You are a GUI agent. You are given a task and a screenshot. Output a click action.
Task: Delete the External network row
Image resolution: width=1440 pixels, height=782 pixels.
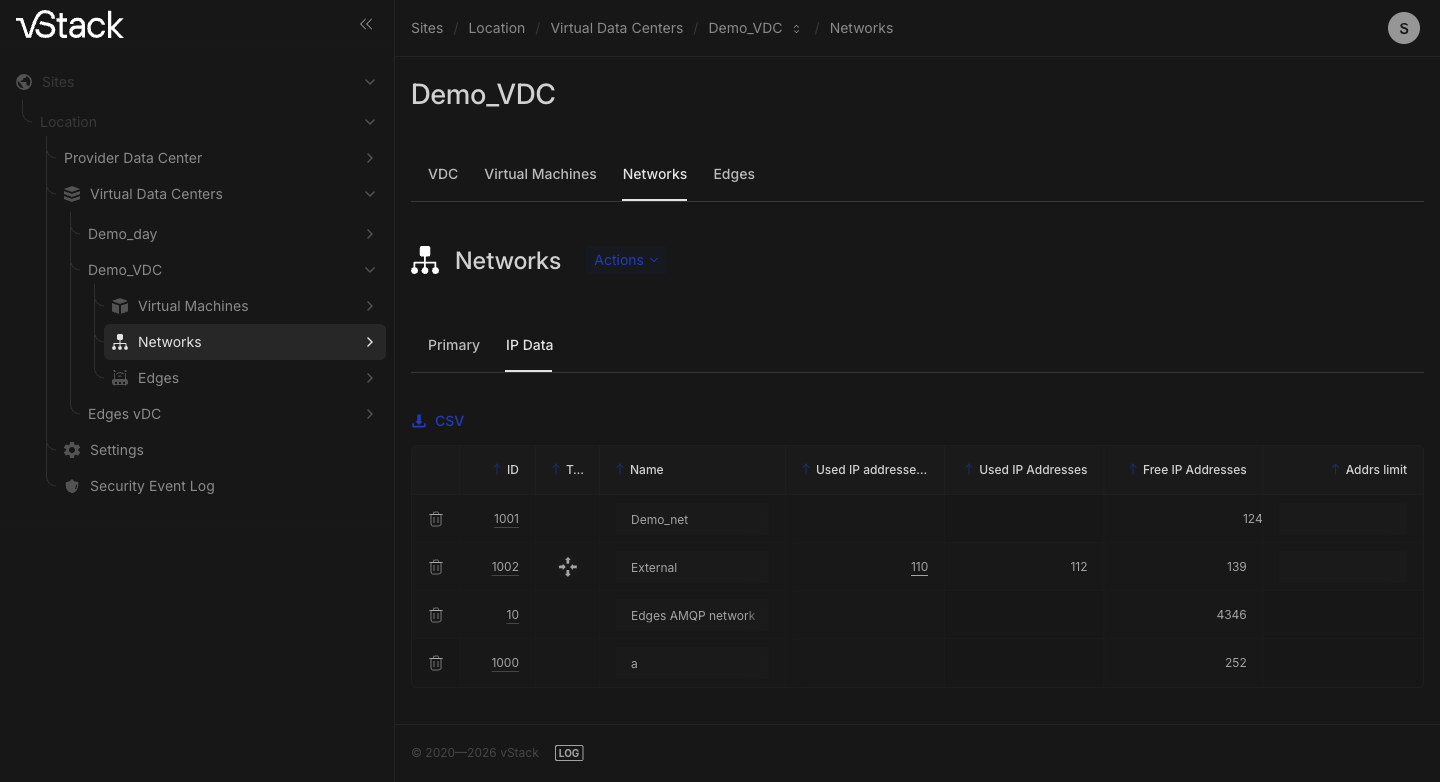coord(436,567)
